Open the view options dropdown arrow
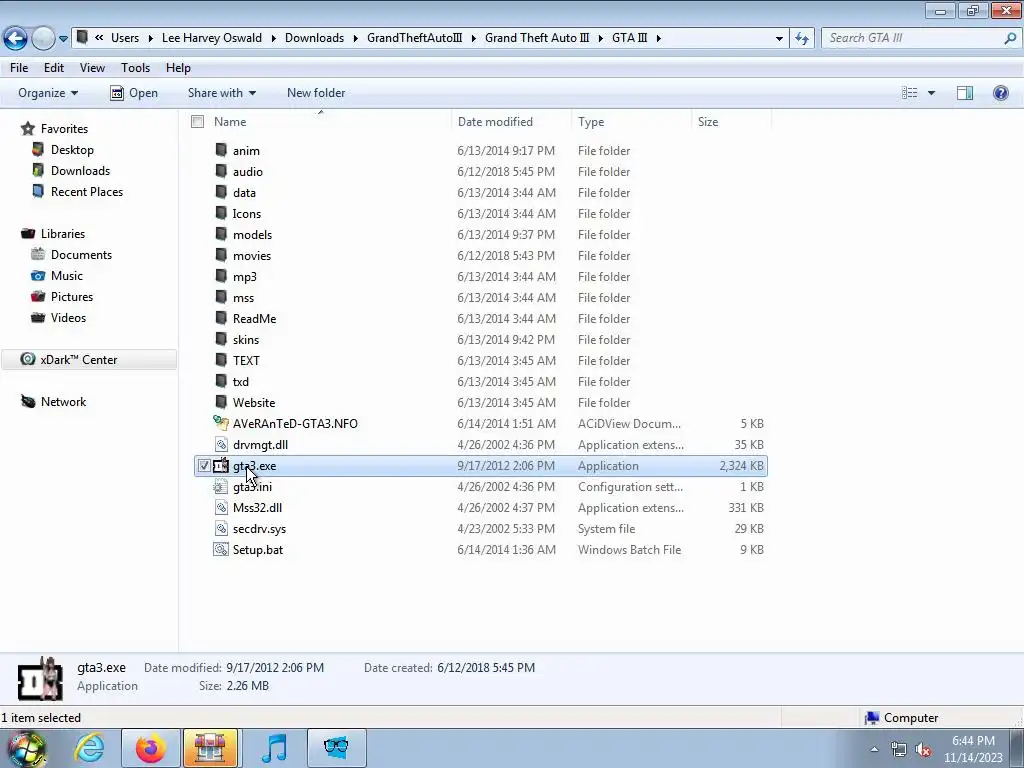 pos(931,93)
